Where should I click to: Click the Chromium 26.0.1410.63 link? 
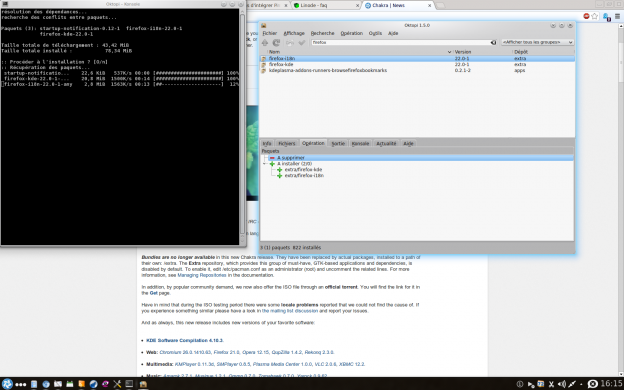185,353
